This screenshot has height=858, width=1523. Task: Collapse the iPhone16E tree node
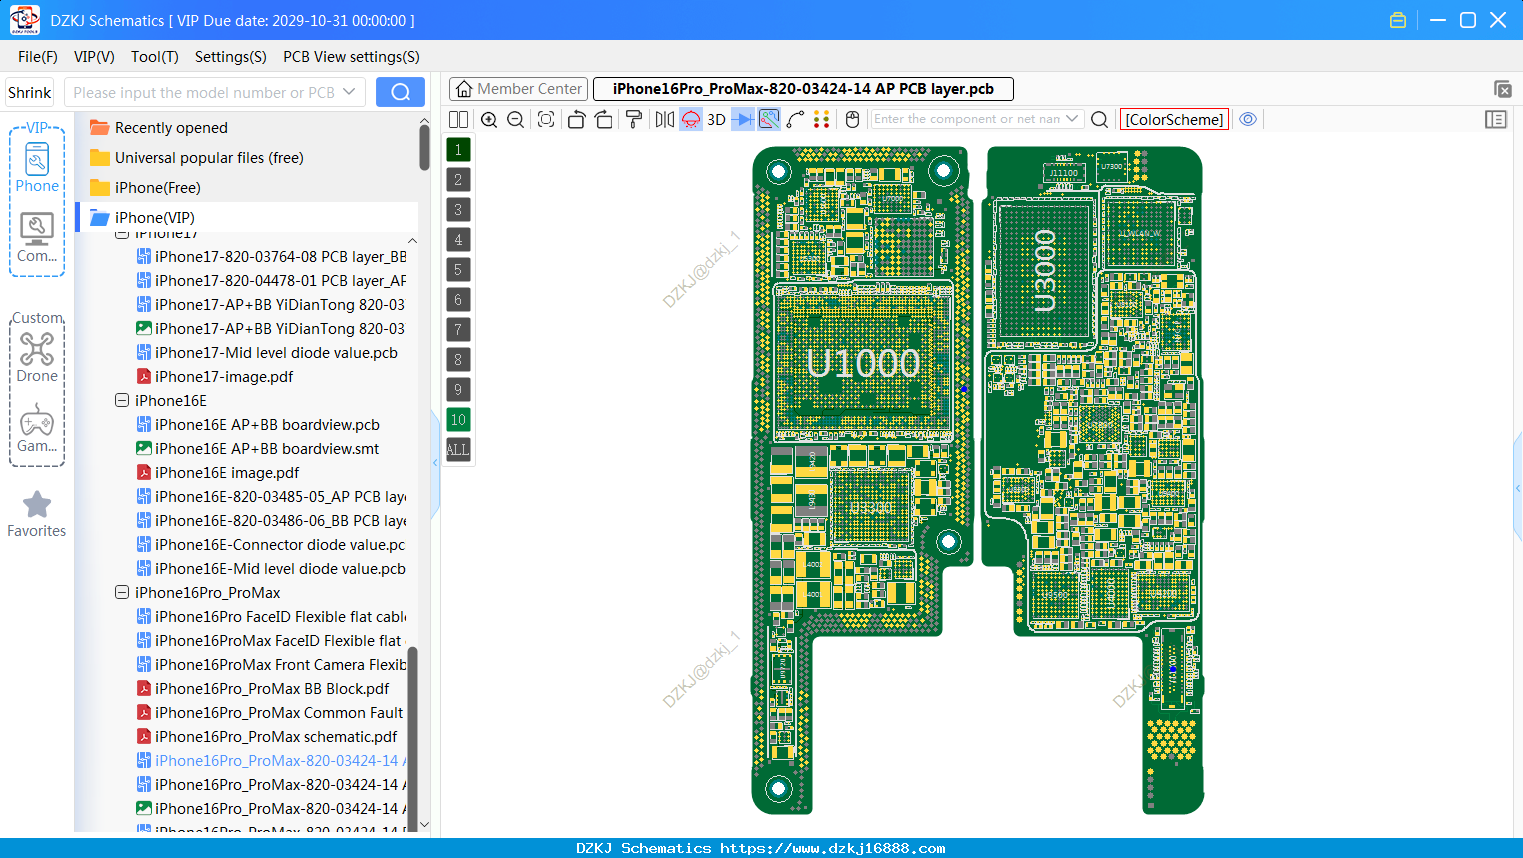[122, 400]
